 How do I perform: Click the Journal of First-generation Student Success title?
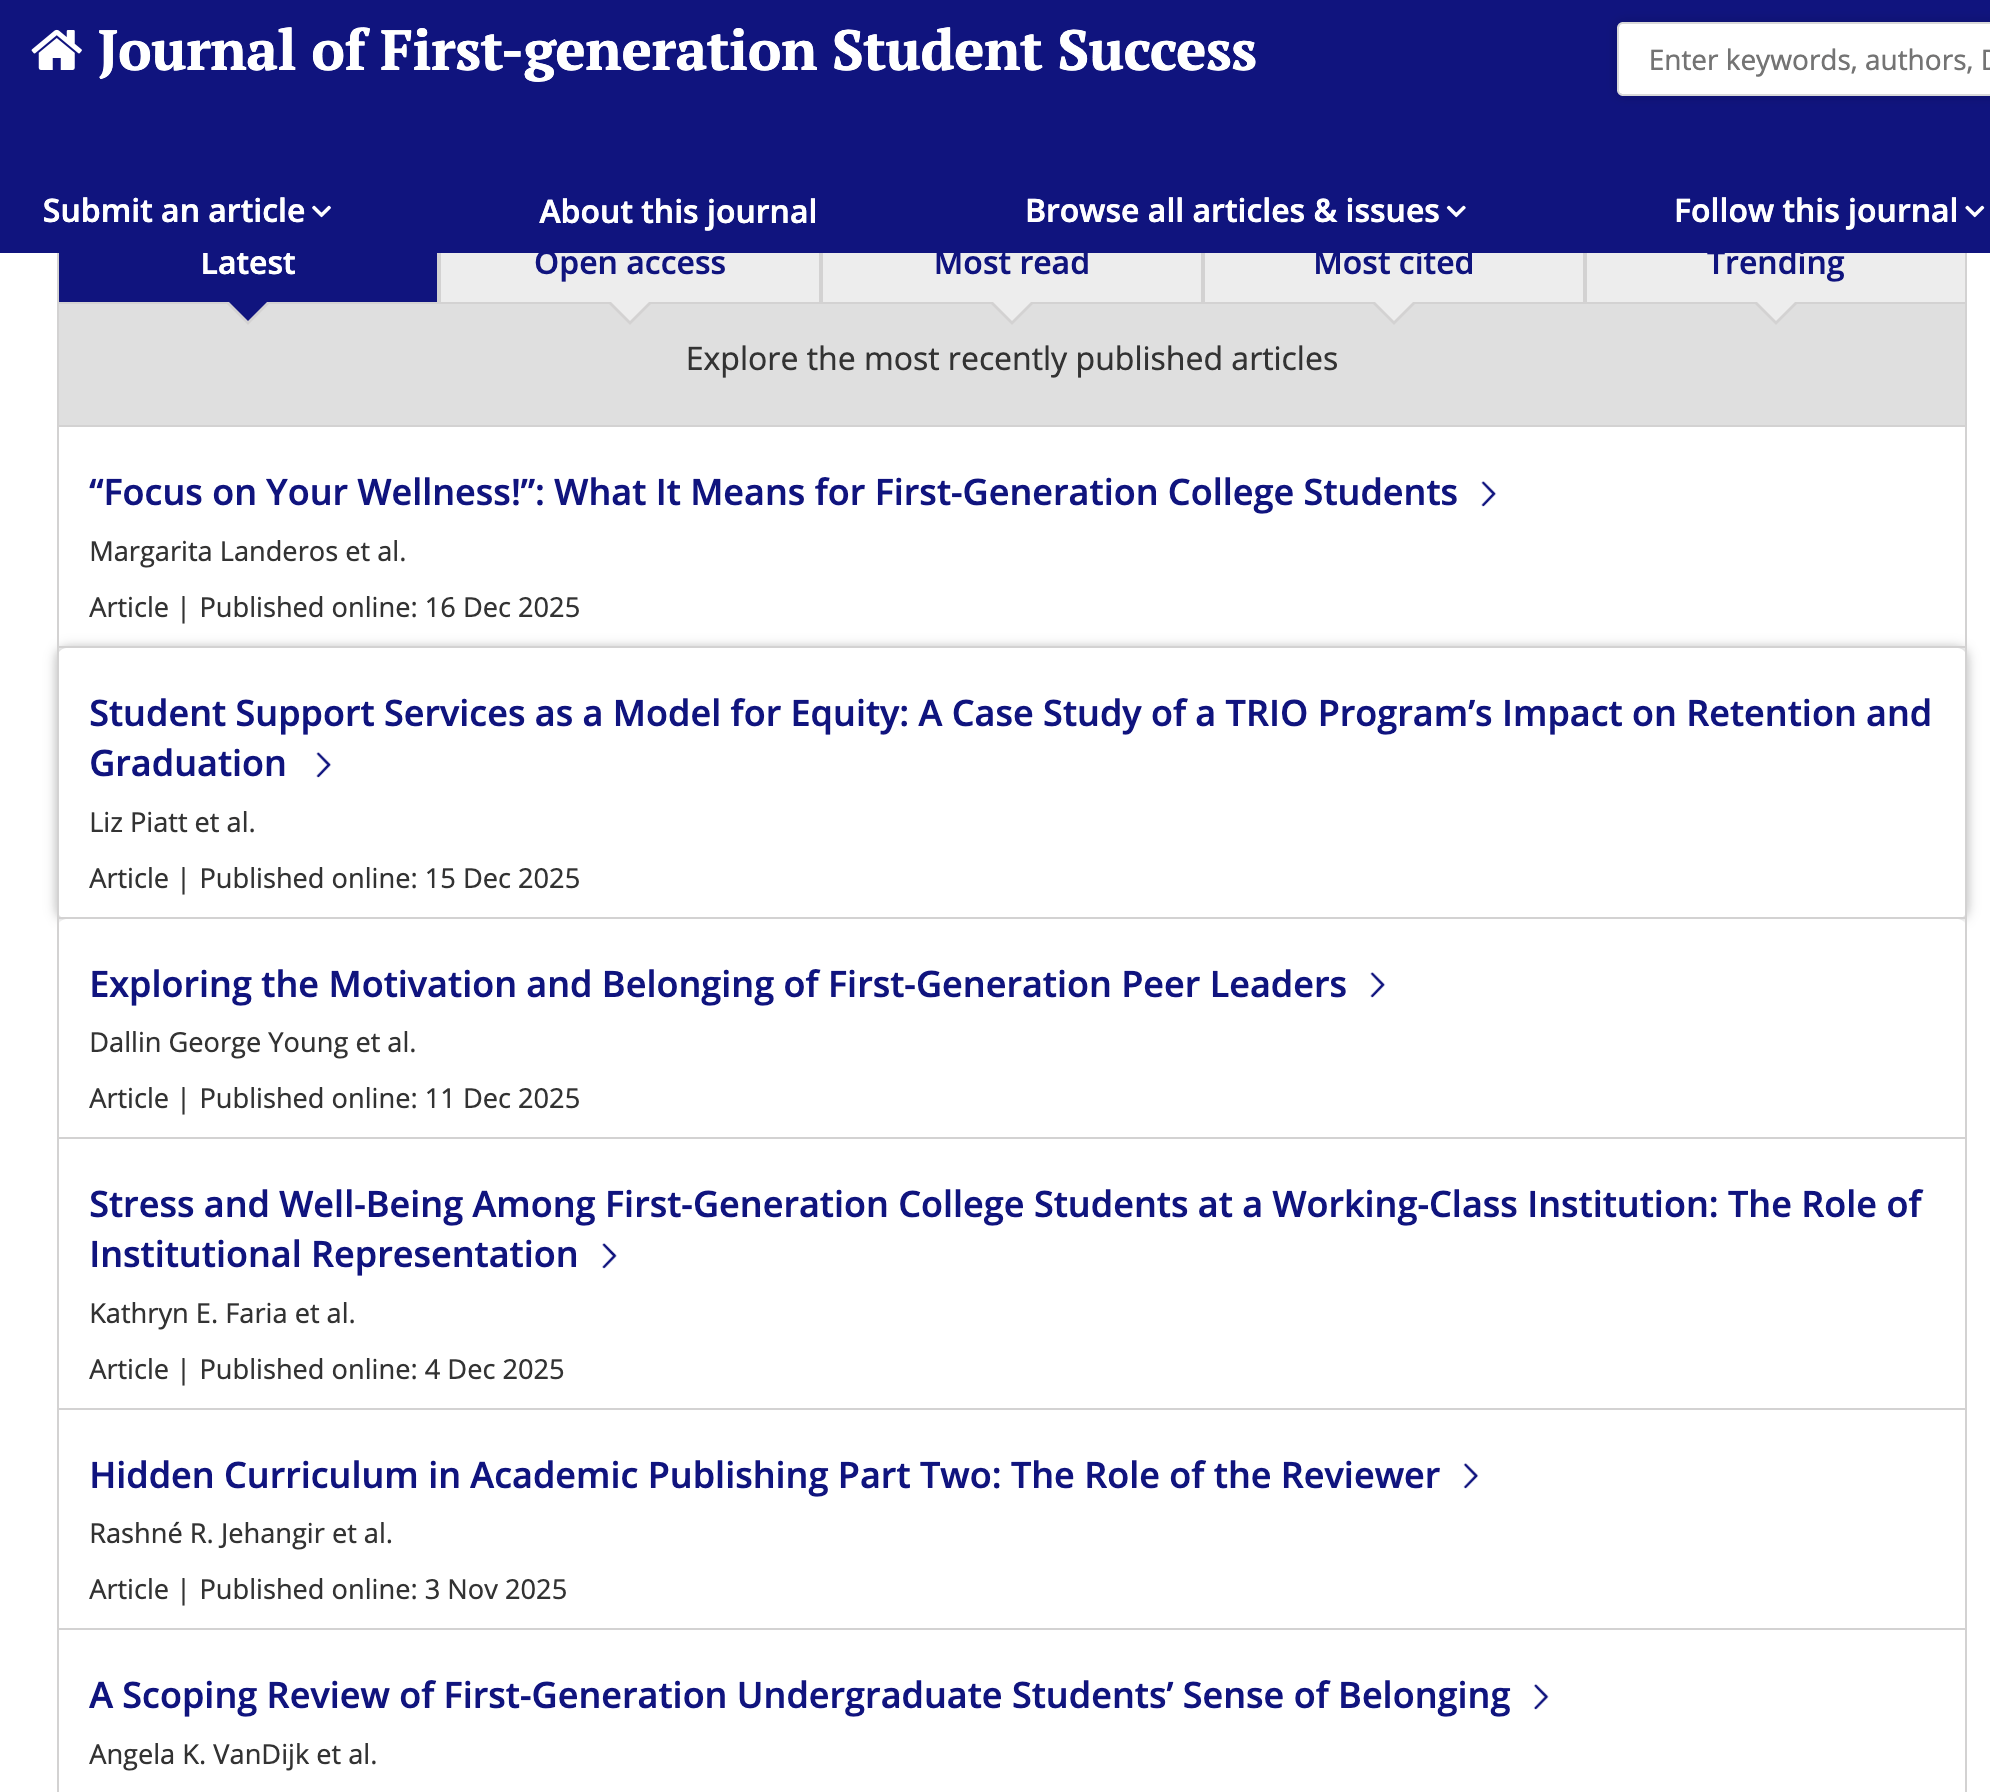[x=674, y=52]
